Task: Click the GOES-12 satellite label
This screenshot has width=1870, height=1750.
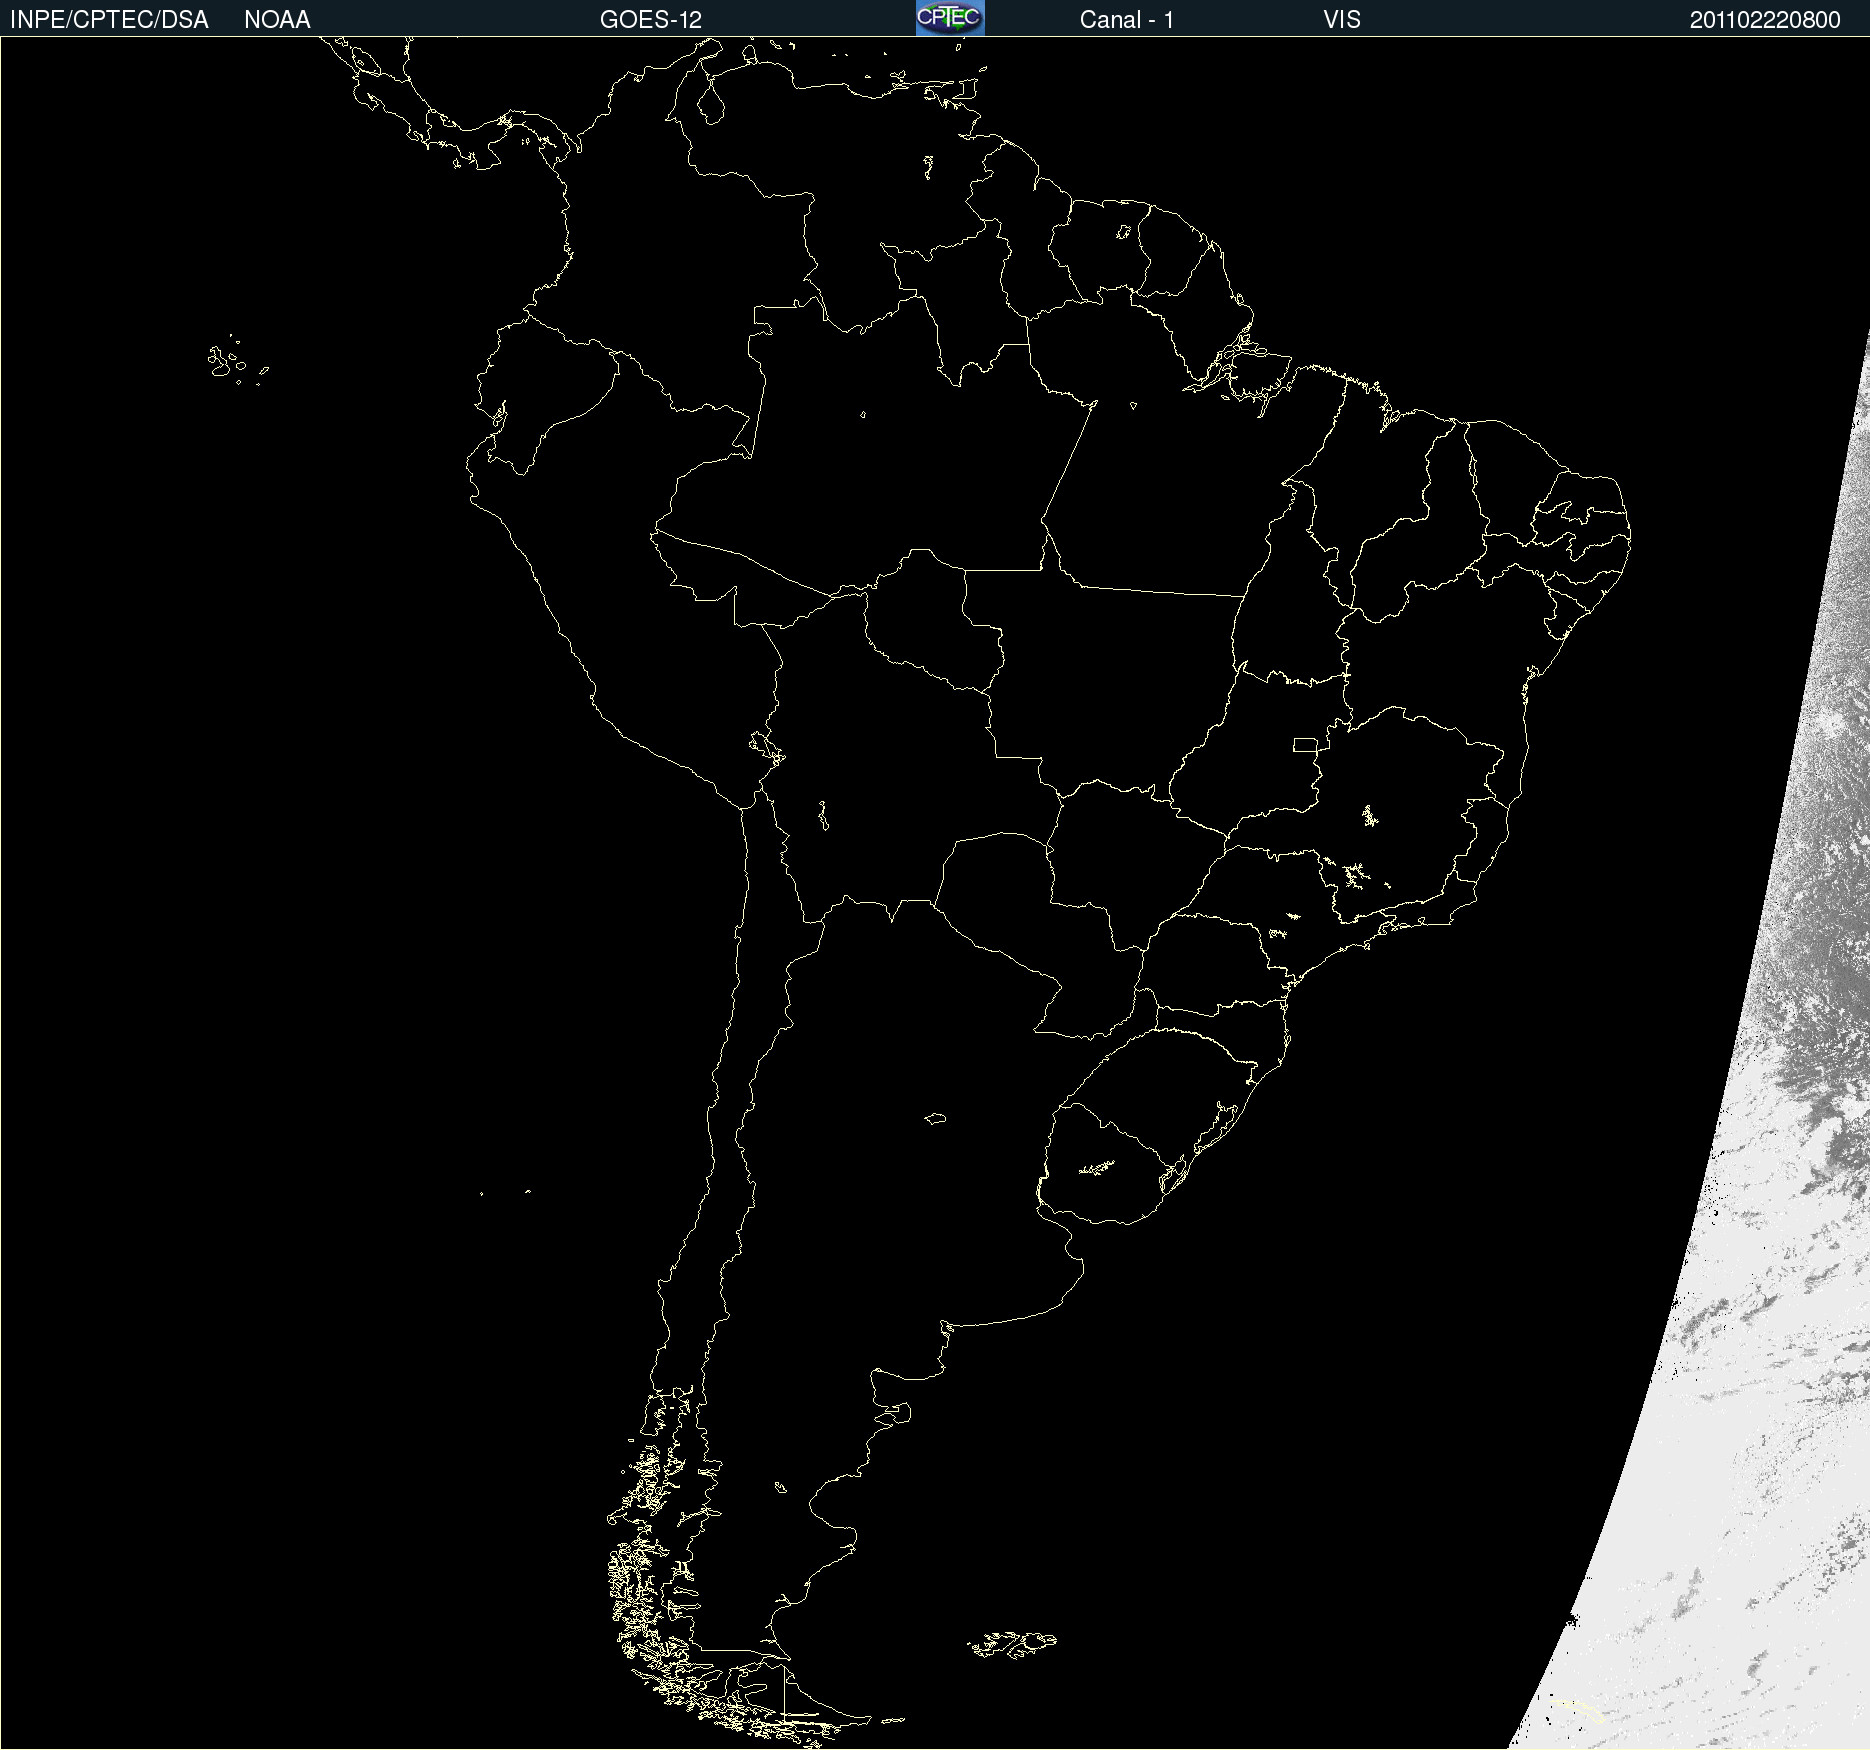Action: coord(651,20)
